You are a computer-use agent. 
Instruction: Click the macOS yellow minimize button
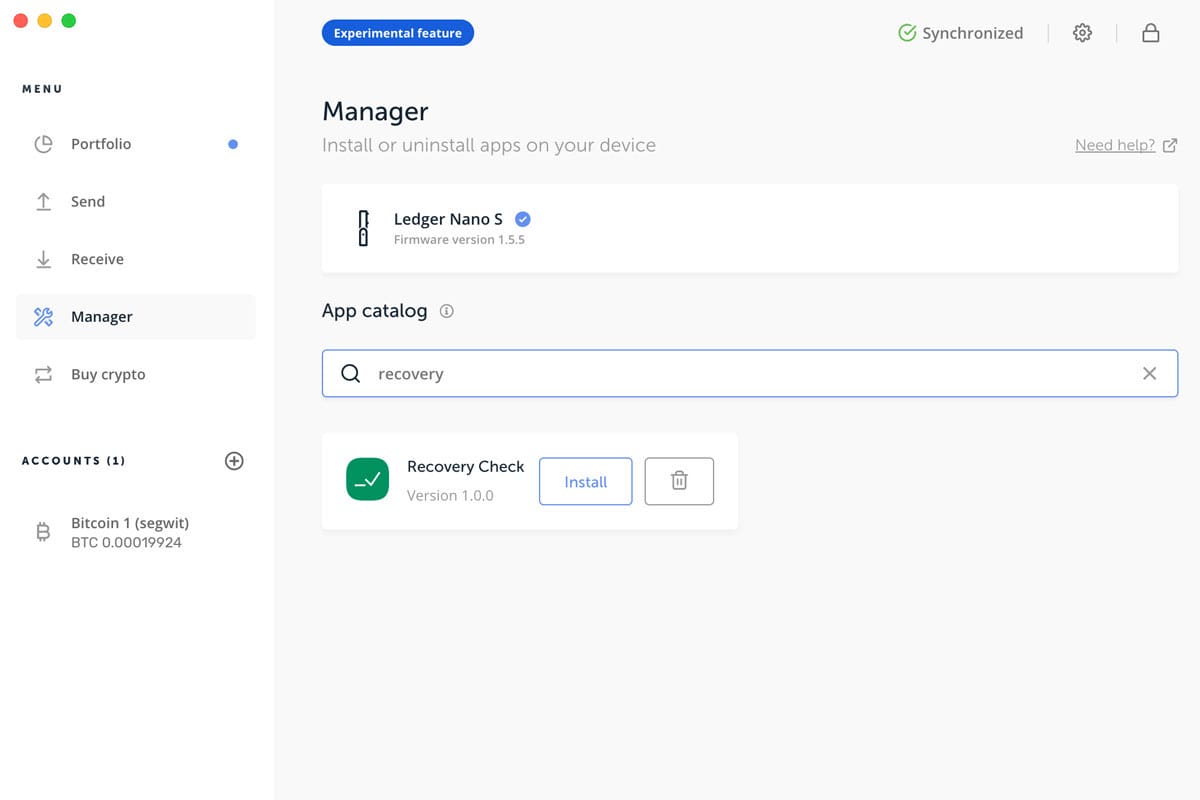coord(44,20)
